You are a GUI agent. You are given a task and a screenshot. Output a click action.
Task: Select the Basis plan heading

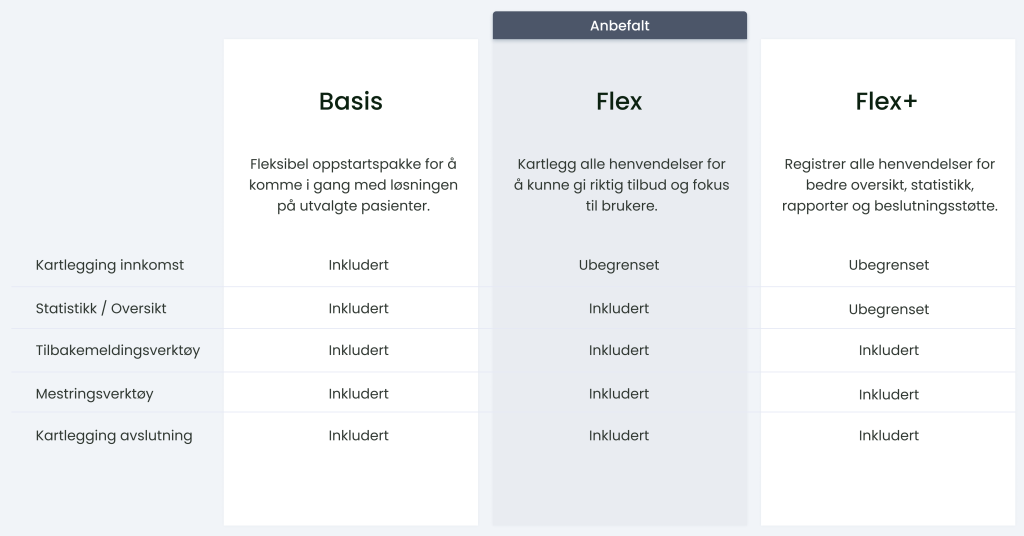click(x=351, y=101)
